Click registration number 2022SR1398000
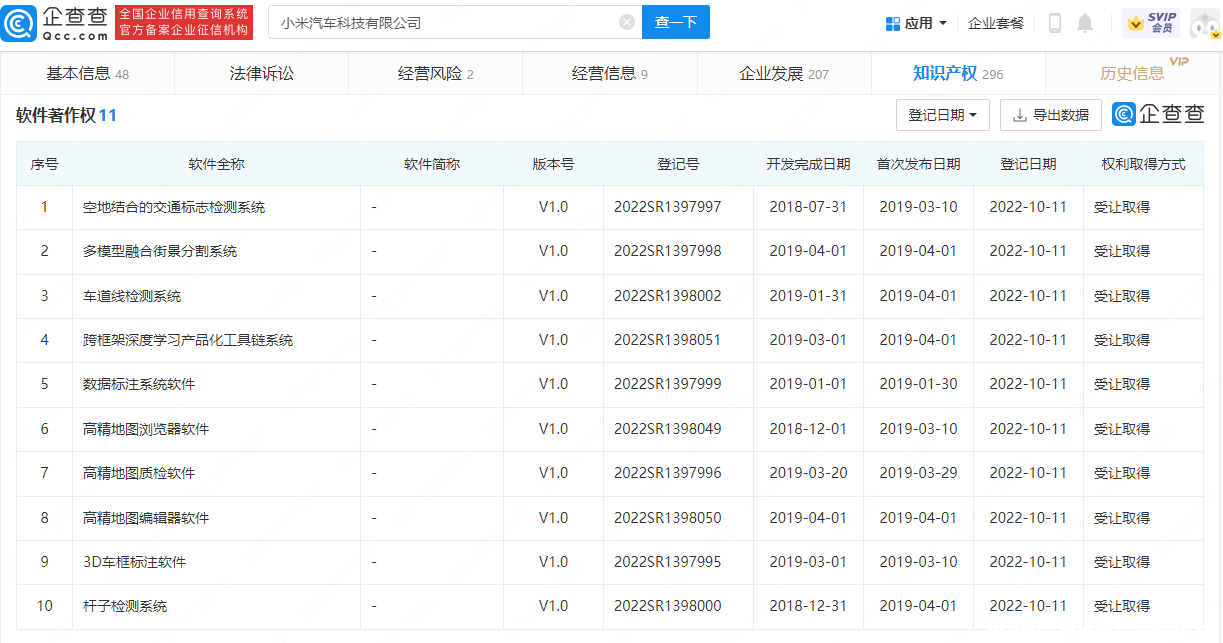Viewport: 1223px width, 643px height. tap(668, 606)
